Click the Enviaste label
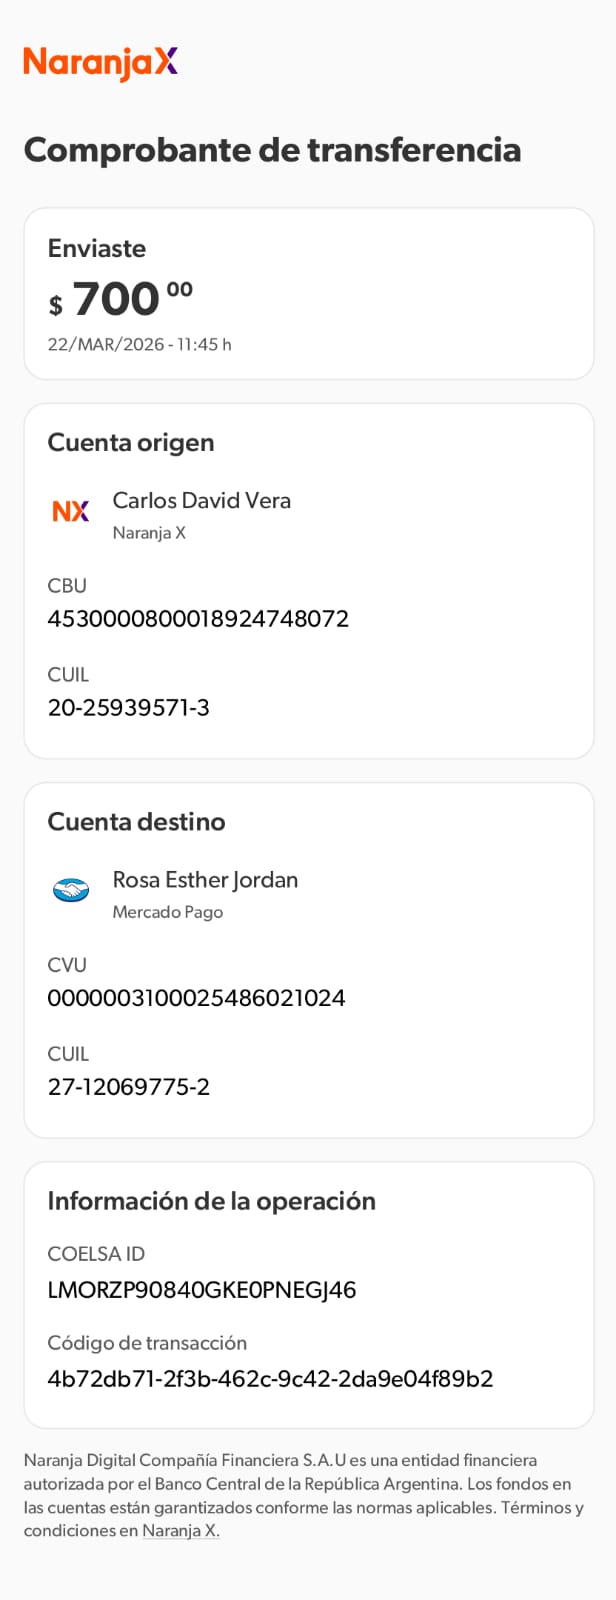This screenshot has height=1600, width=616. click(x=97, y=248)
